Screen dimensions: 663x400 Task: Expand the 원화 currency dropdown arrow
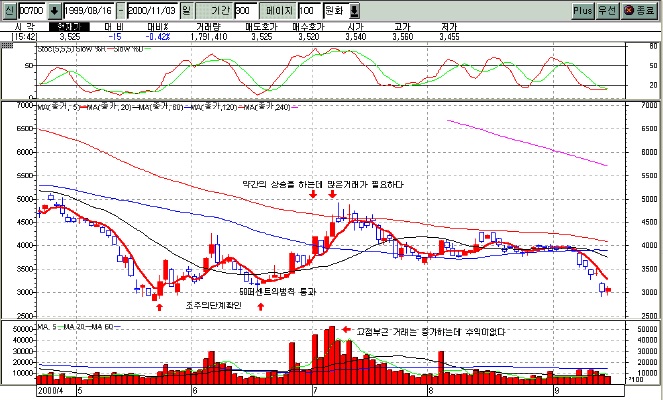pos(354,11)
